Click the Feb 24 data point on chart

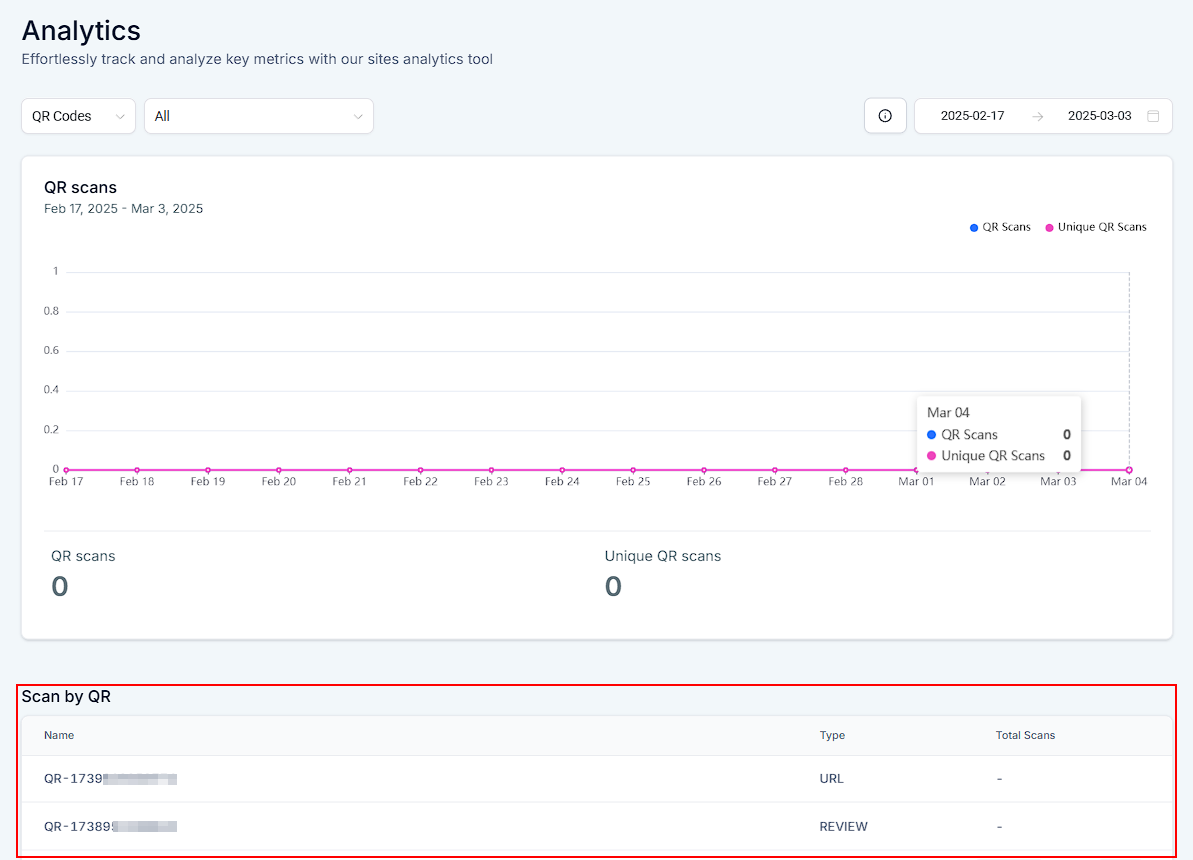point(562,470)
